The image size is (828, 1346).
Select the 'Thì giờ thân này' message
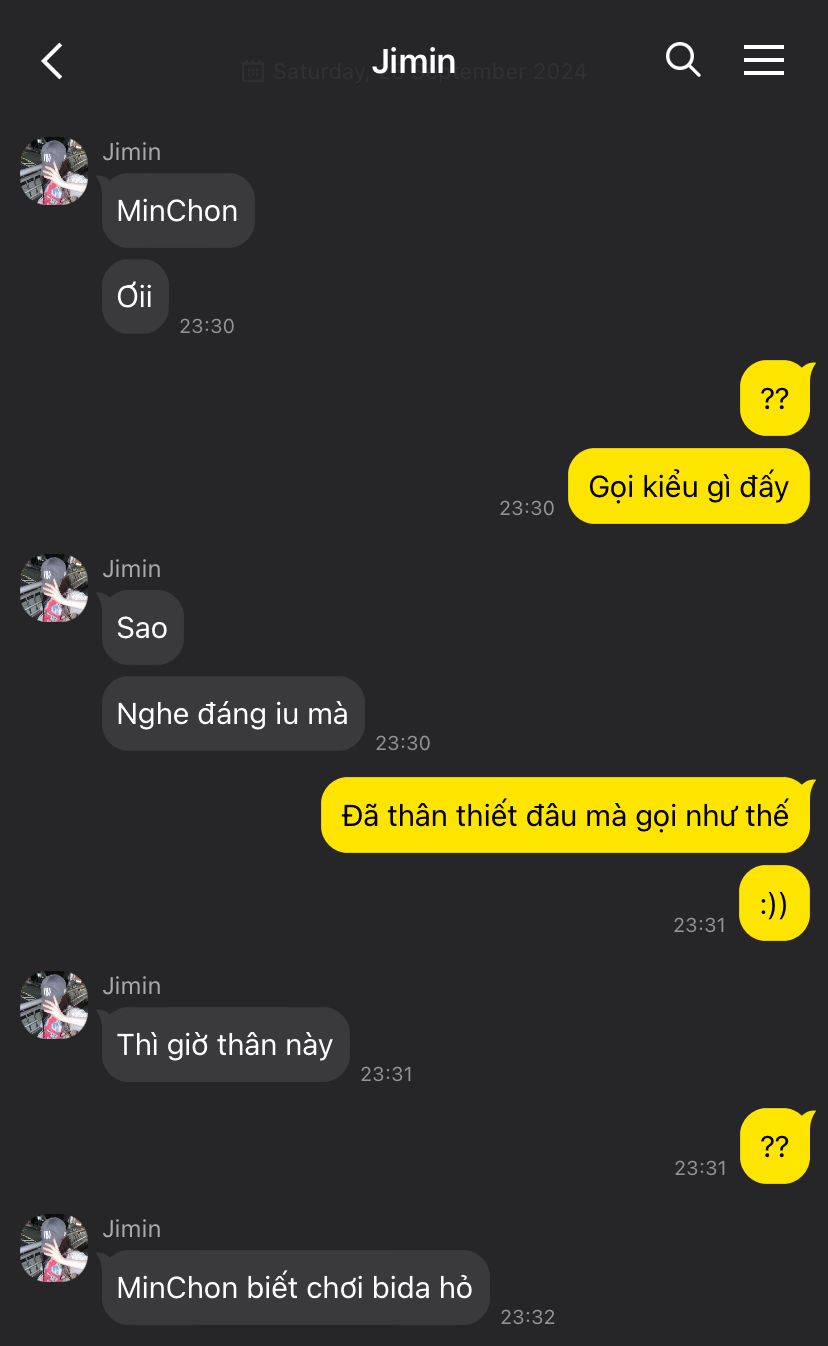tap(225, 1044)
